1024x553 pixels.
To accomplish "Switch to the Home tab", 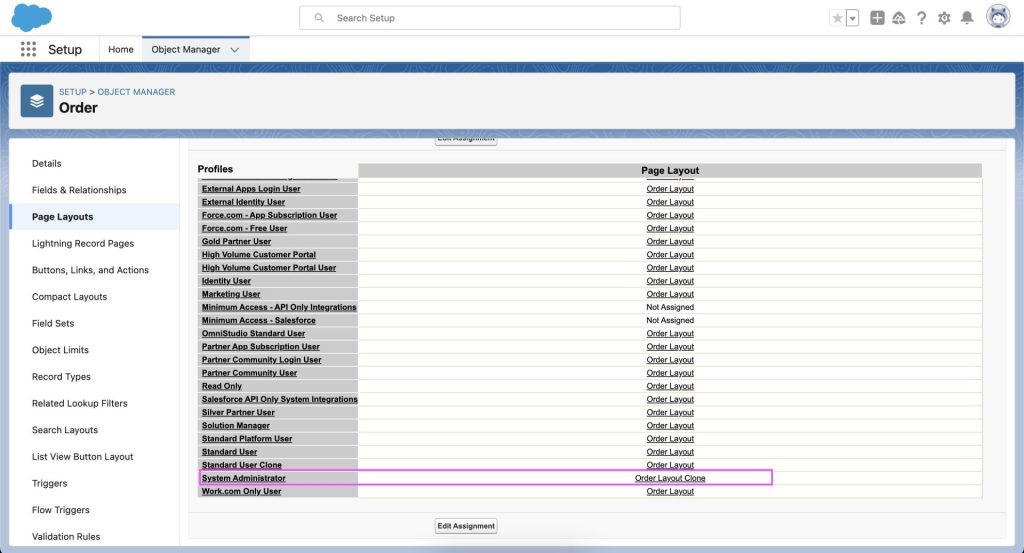I will [x=121, y=49].
